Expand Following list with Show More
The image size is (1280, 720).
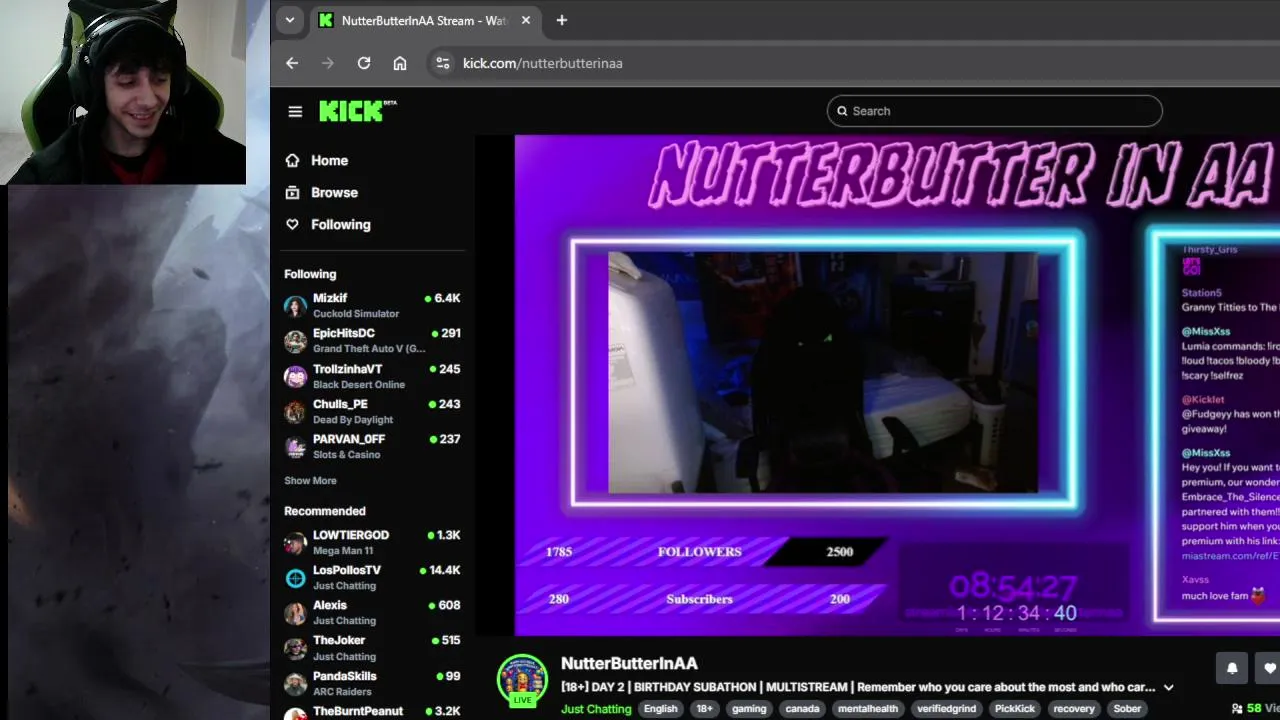pyautogui.click(x=310, y=481)
